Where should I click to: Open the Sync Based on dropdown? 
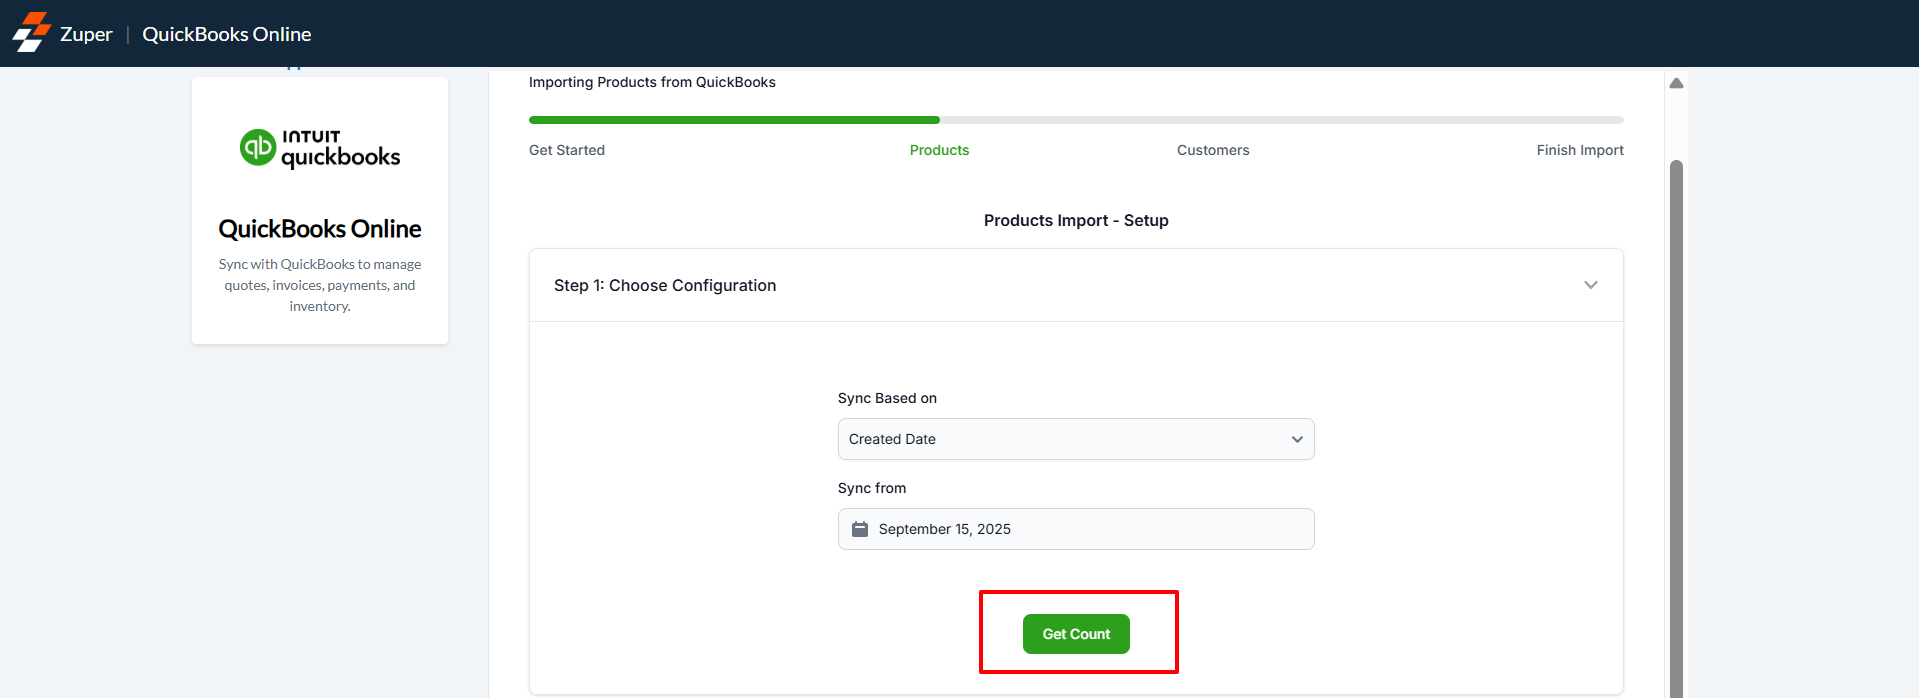1076,439
